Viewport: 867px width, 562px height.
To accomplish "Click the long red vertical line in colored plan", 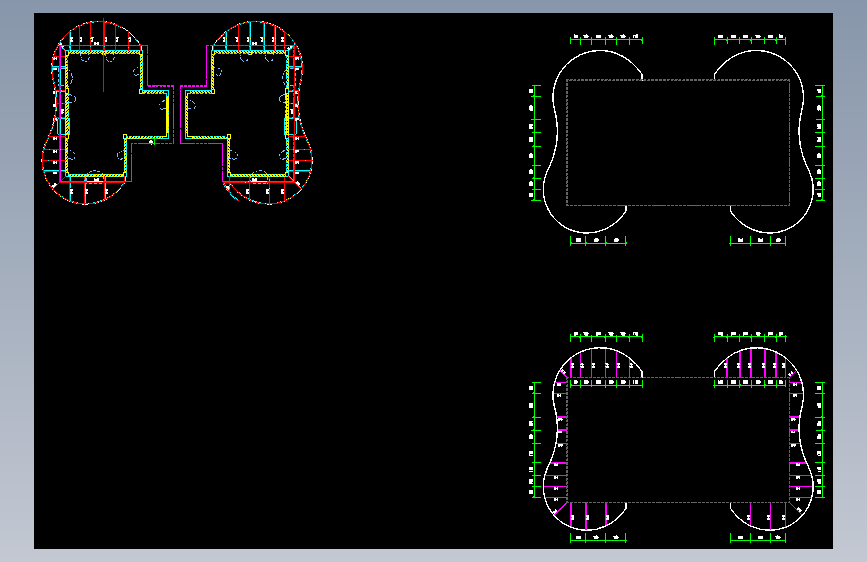I will click(103, 55).
